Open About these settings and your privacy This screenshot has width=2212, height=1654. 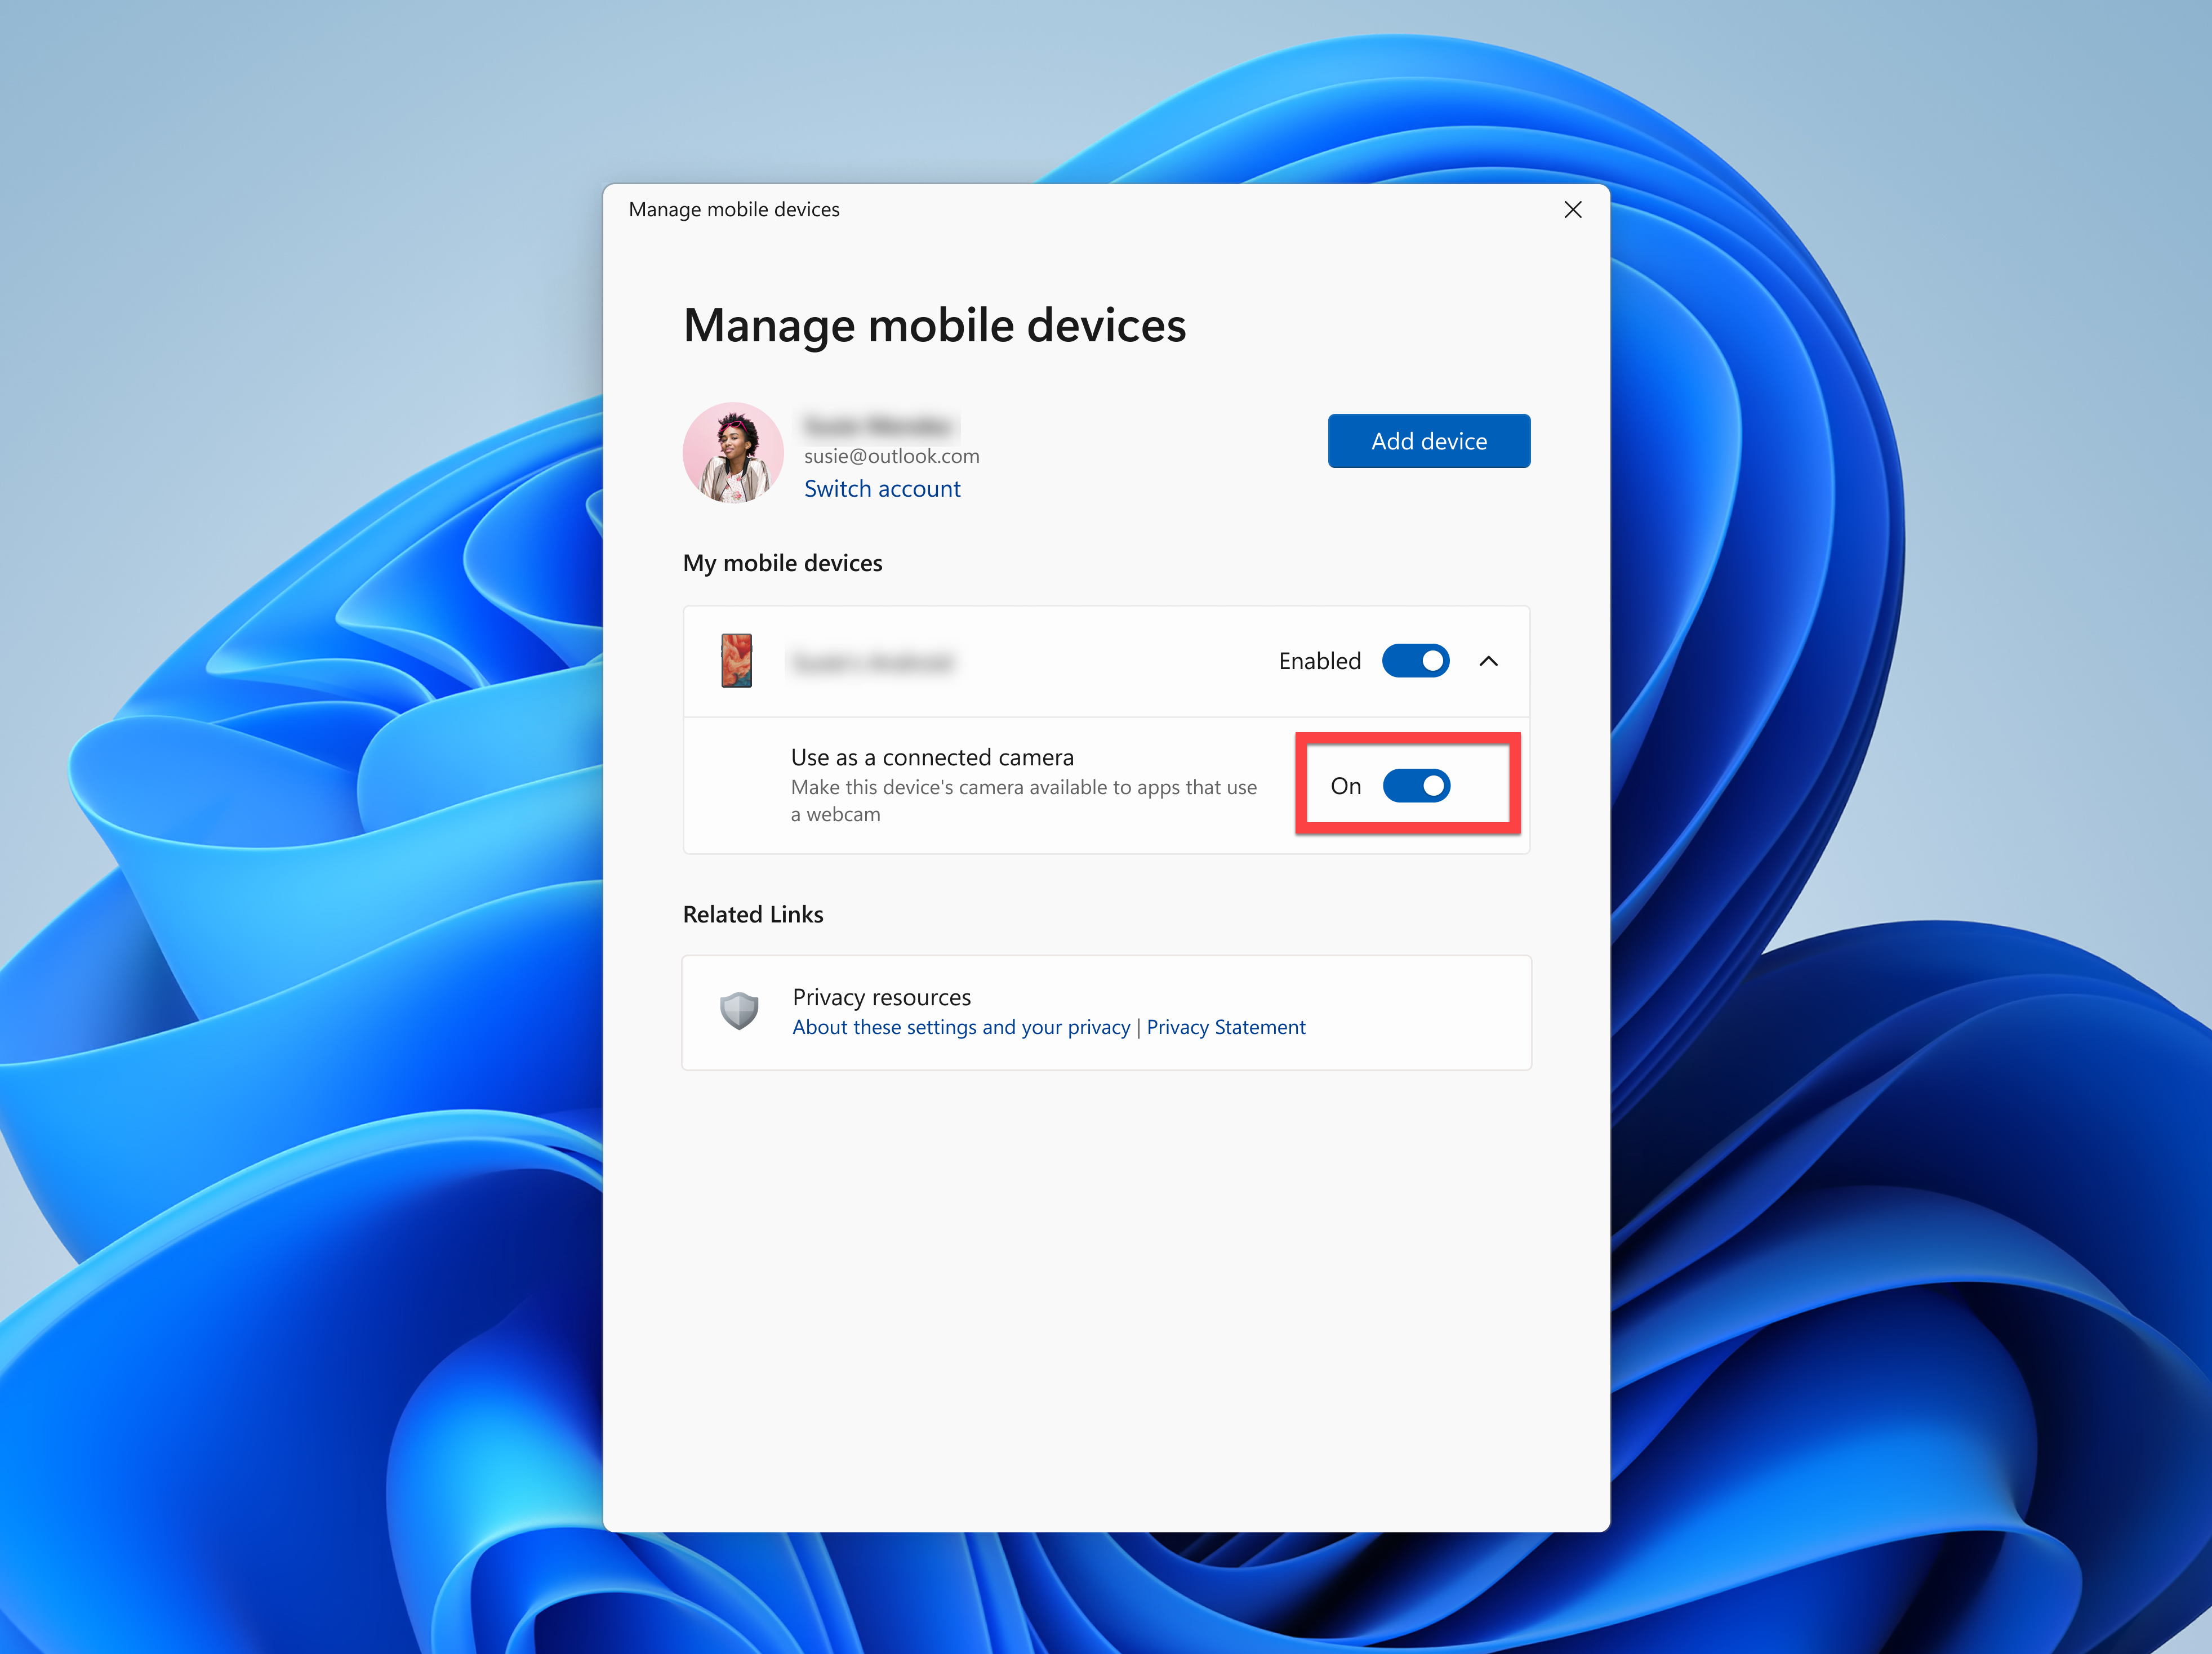pos(961,1027)
